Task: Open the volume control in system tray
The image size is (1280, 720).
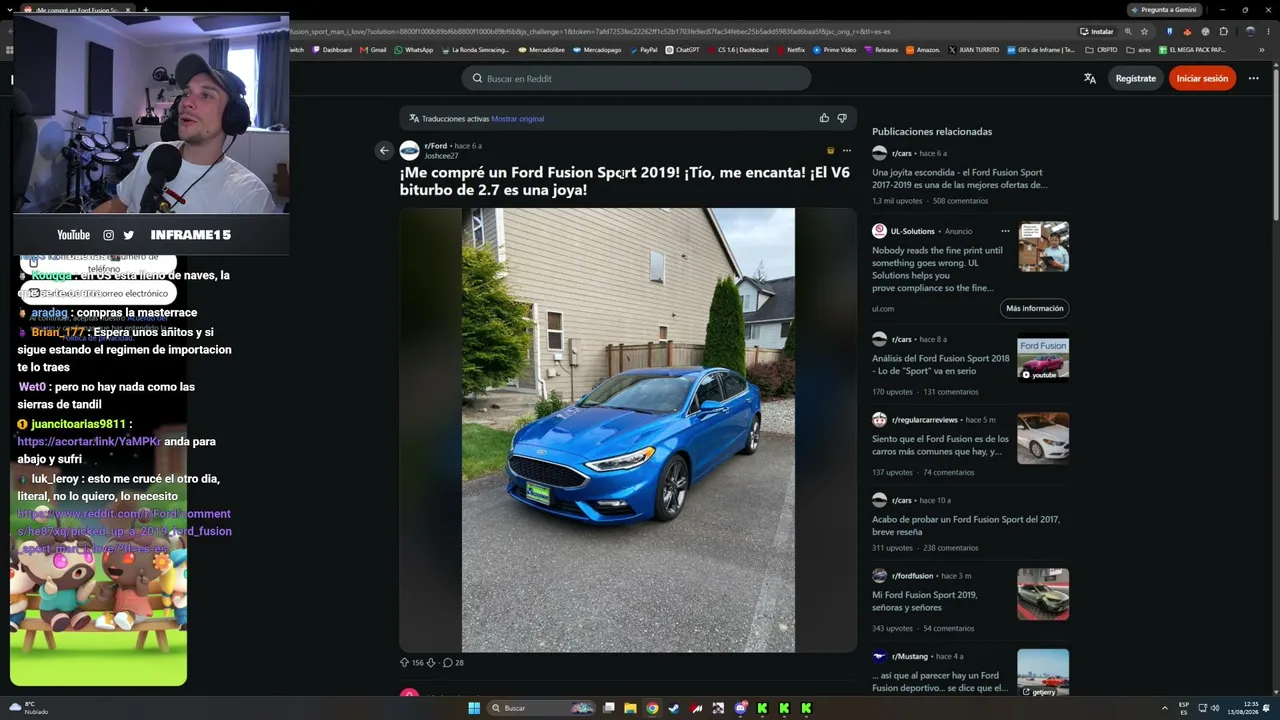Action: 1215,708
